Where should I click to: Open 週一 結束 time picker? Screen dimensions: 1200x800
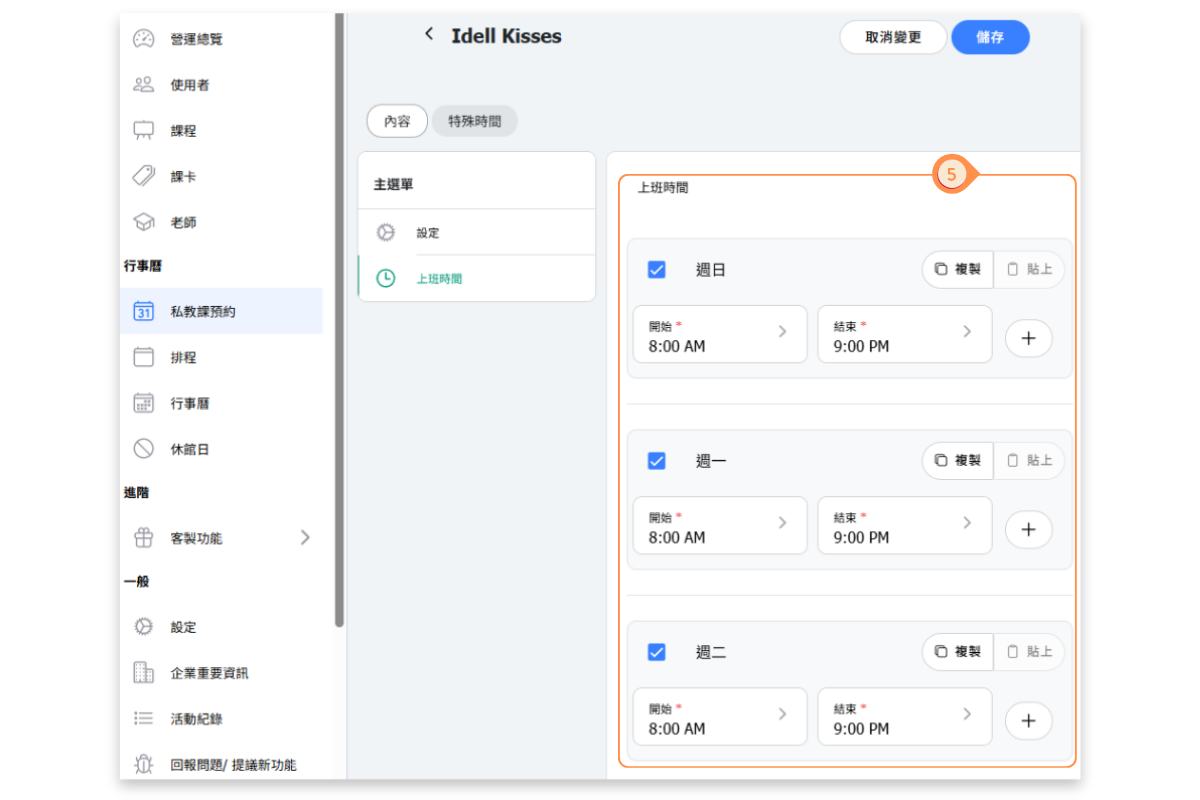point(904,525)
